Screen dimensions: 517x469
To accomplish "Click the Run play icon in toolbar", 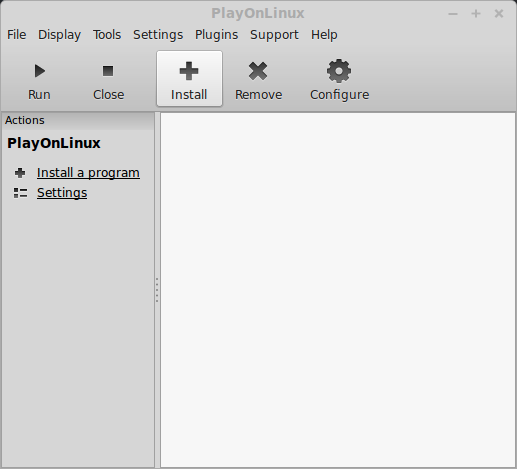I will (40, 71).
